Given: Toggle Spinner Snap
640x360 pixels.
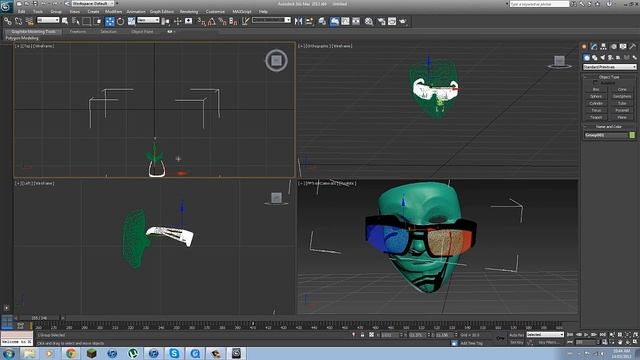Looking at the screenshot, I should [x=233, y=21].
